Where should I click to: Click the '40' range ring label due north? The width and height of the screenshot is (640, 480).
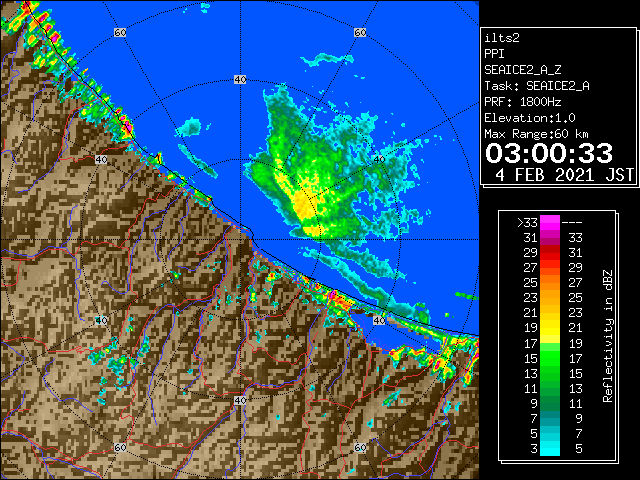pyautogui.click(x=240, y=80)
